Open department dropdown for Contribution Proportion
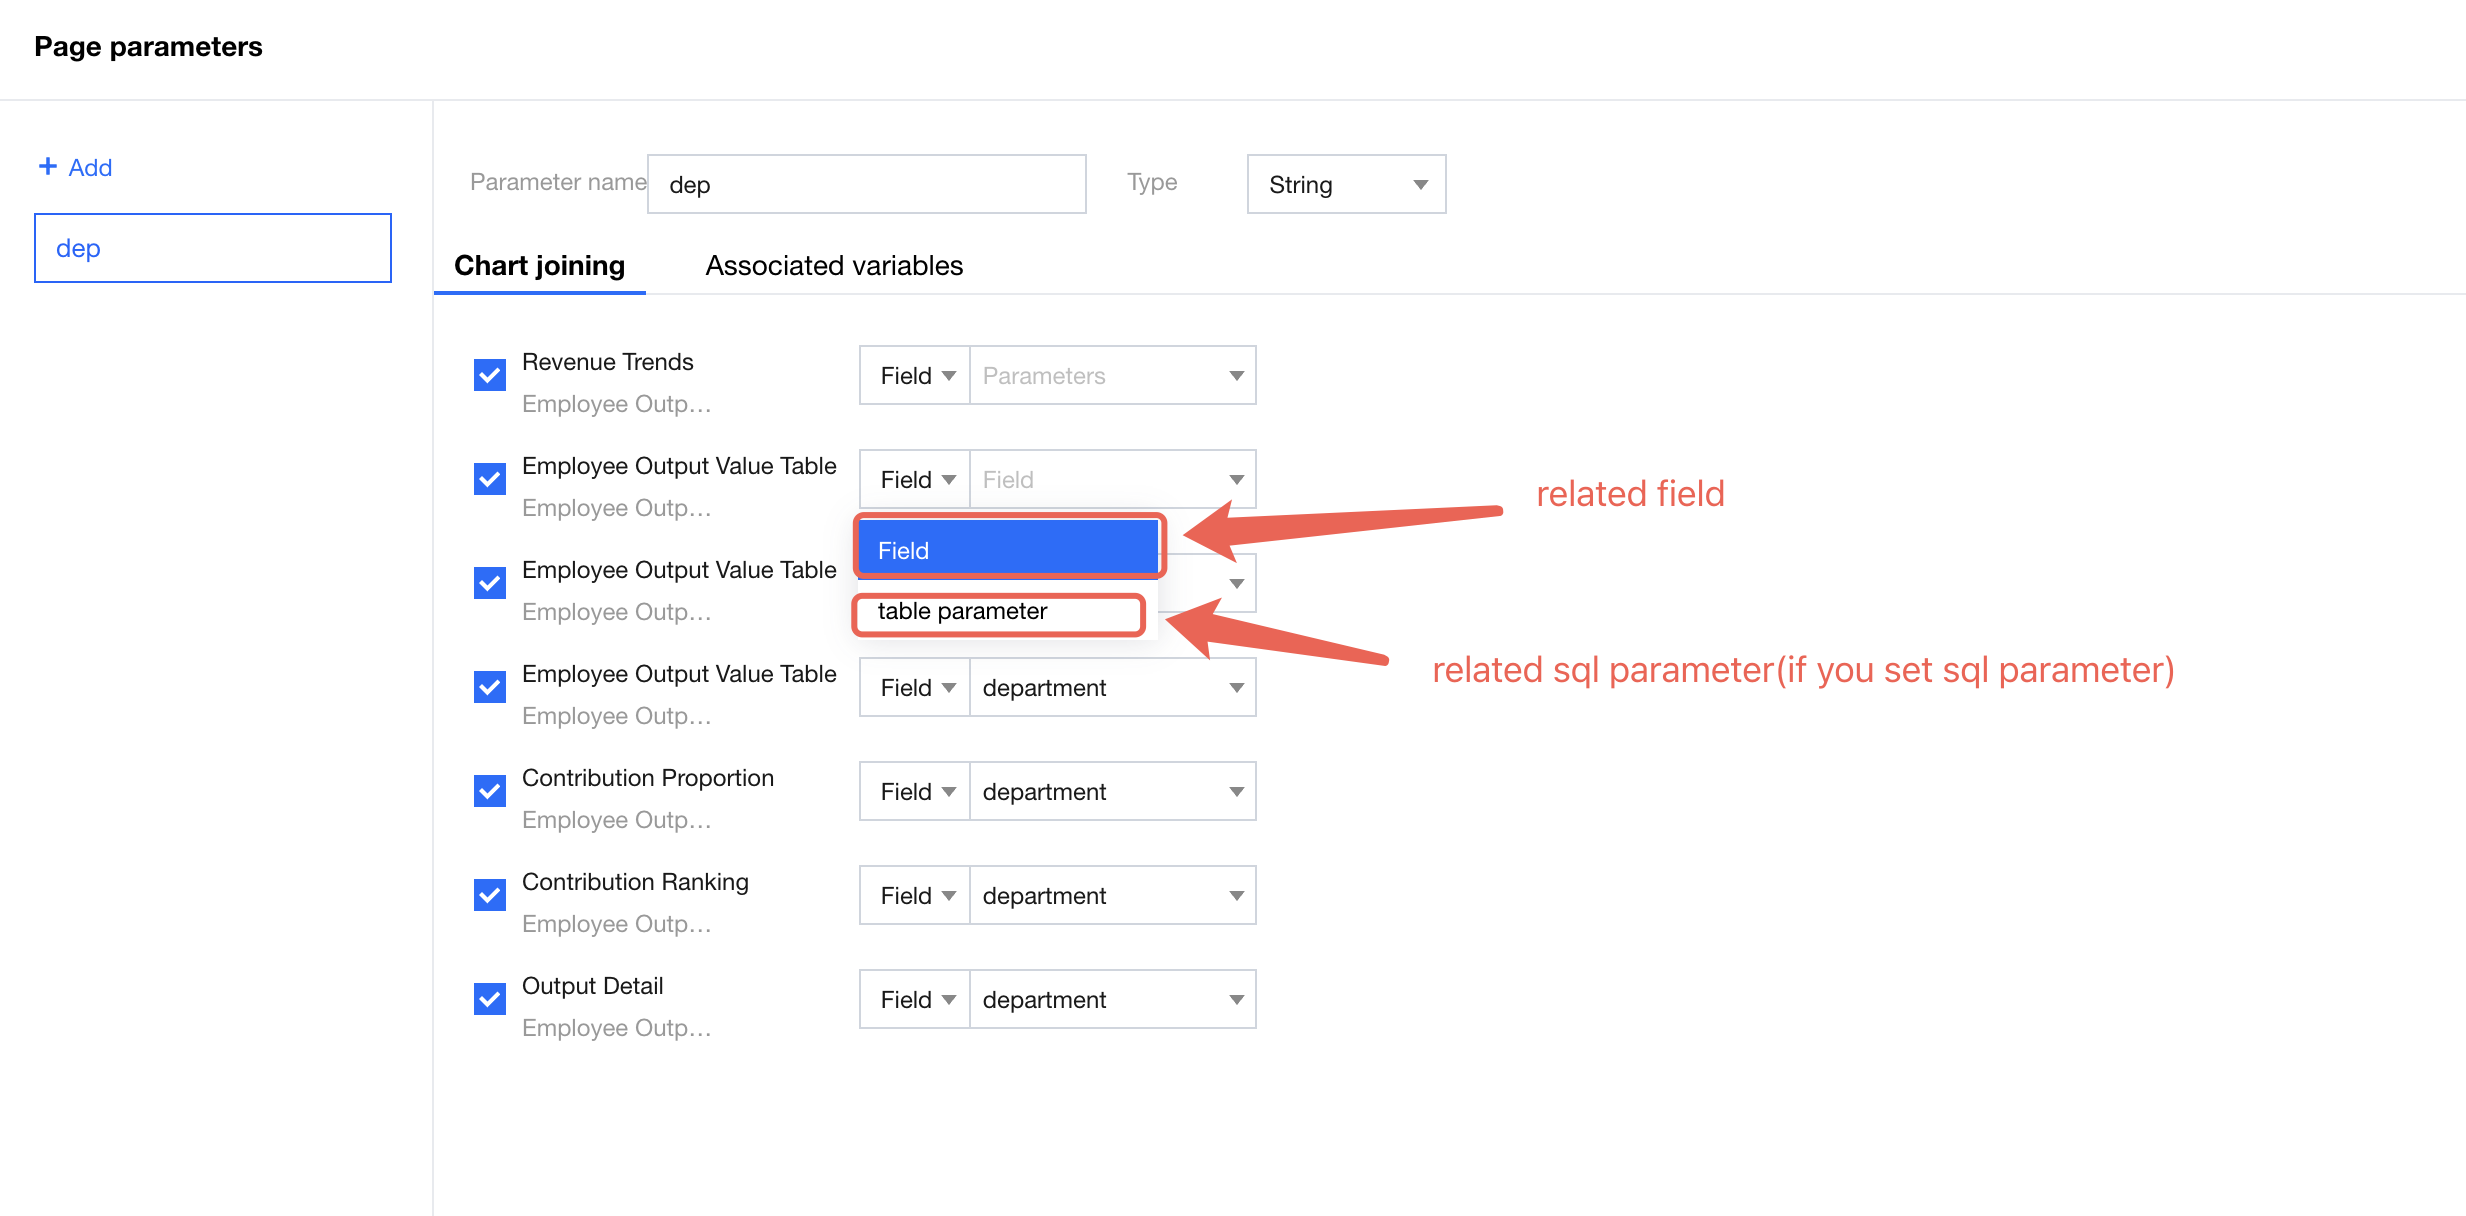2466x1216 pixels. 1112,792
